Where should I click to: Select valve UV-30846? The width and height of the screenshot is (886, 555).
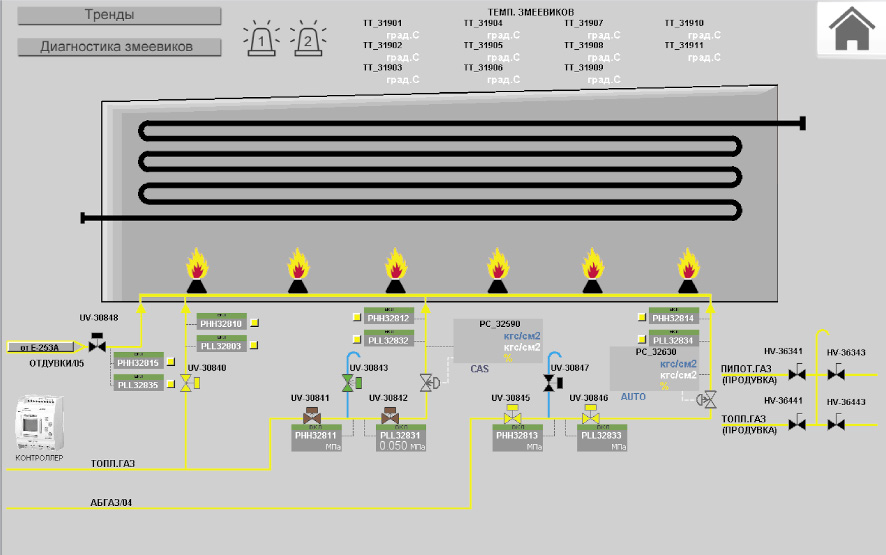[590, 415]
